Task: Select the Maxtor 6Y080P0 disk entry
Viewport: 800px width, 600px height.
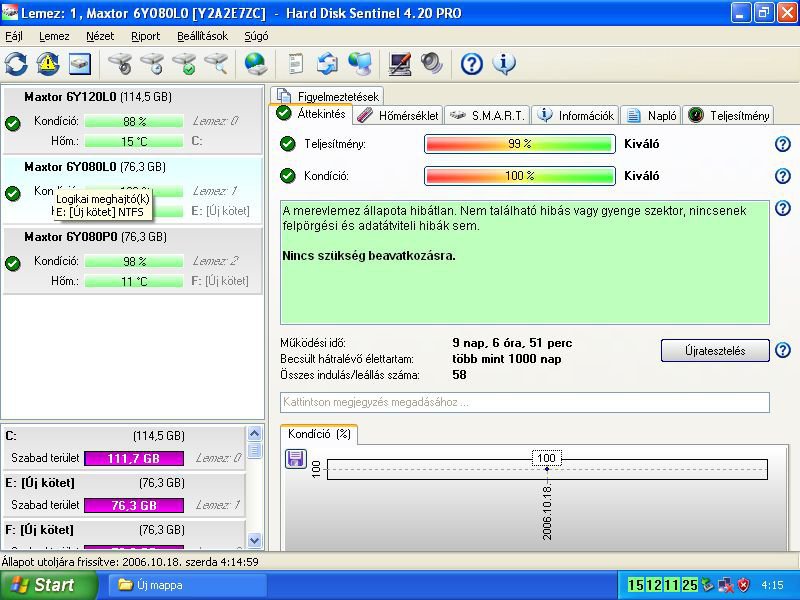Action: [133, 260]
